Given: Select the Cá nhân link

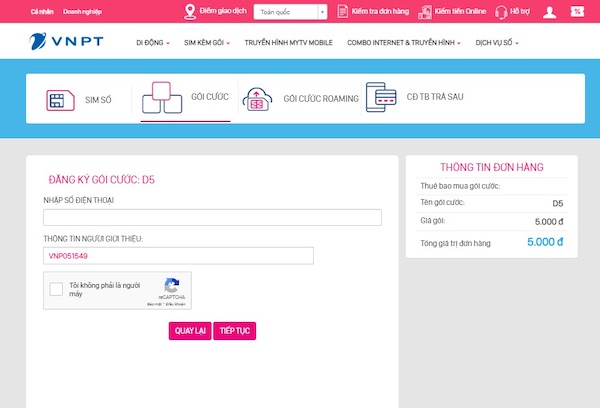Looking at the screenshot, I should pos(42,11).
